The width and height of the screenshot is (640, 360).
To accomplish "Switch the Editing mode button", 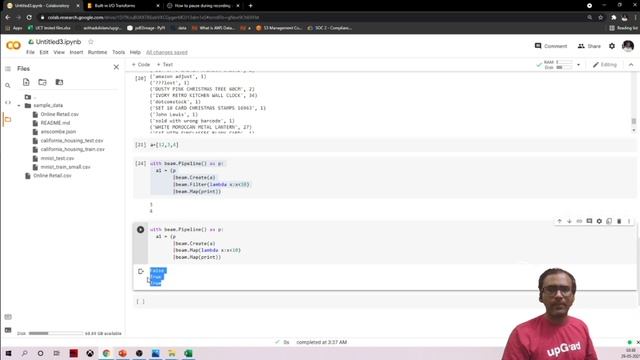I will (605, 64).
